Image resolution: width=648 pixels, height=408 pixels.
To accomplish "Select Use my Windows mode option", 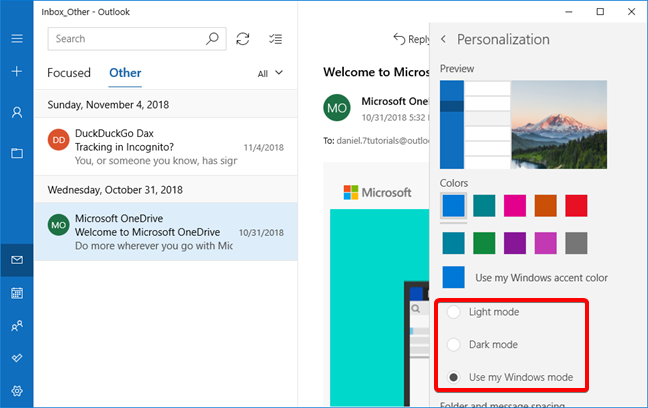I will (x=453, y=377).
